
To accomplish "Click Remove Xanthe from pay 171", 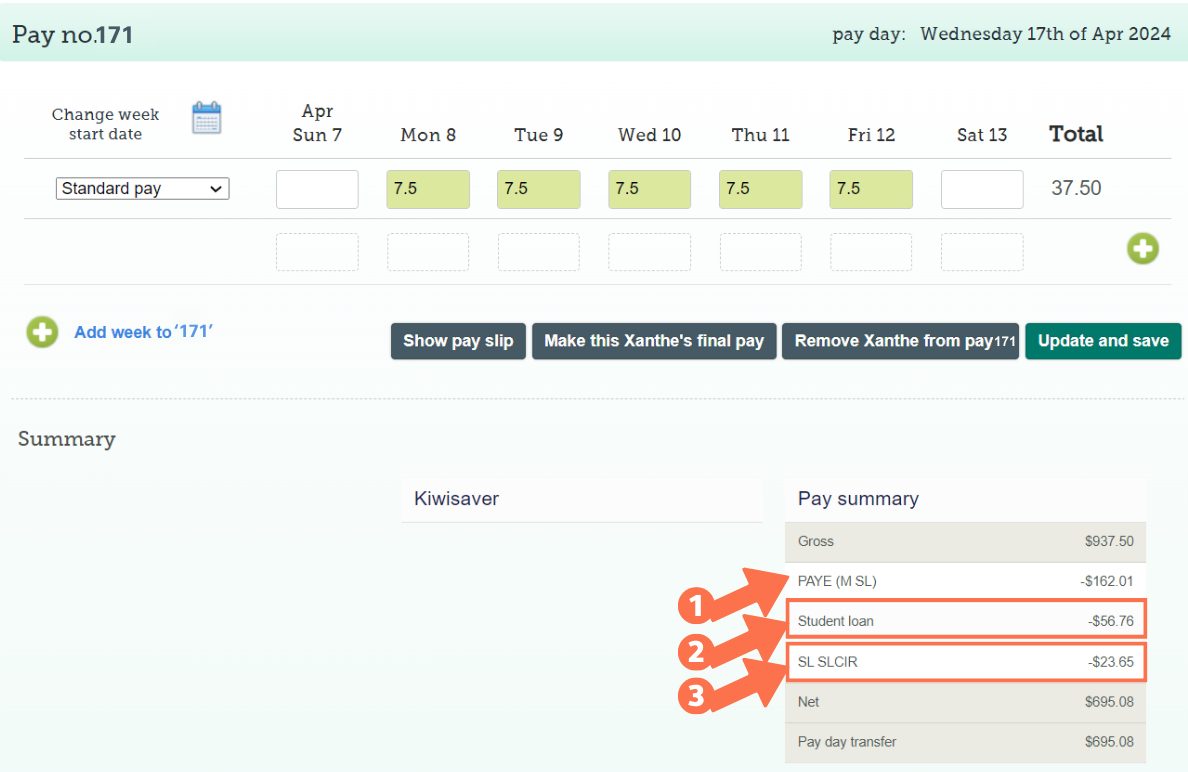I will 900,341.
